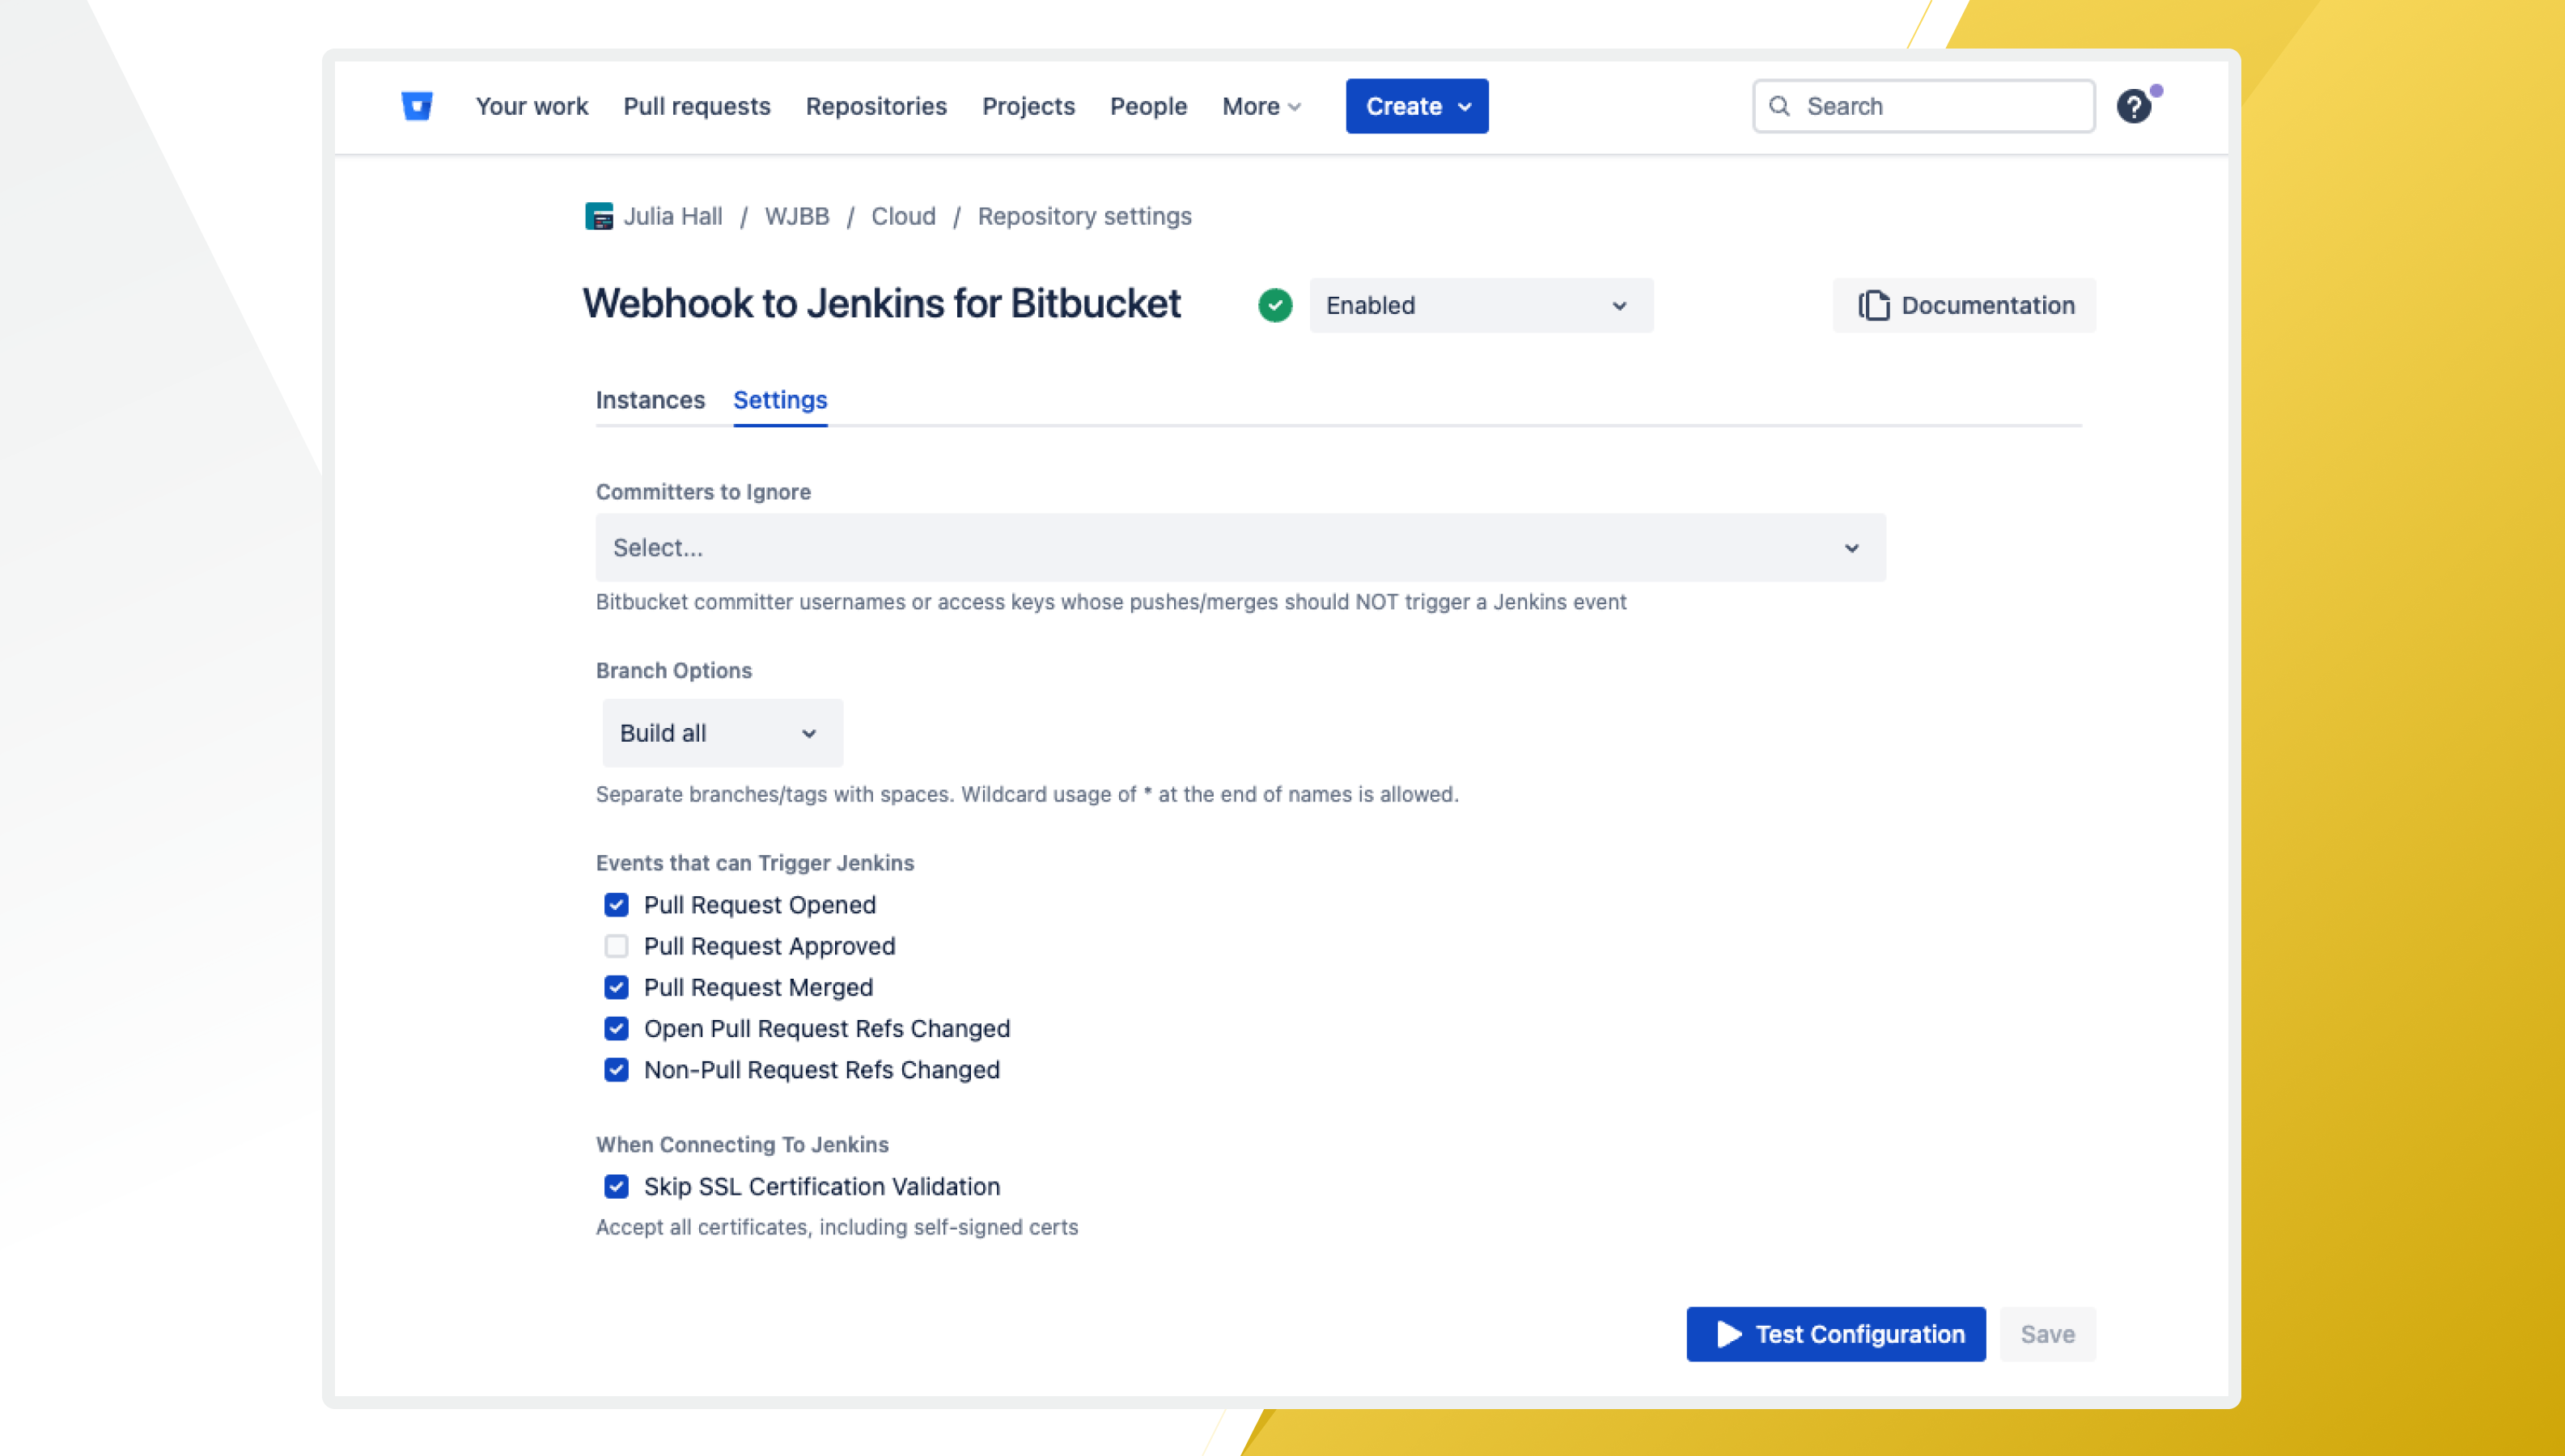Image resolution: width=2565 pixels, height=1456 pixels.
Task: Click the green enabled status checkmark icon
Action: (x=1276, y=305)
